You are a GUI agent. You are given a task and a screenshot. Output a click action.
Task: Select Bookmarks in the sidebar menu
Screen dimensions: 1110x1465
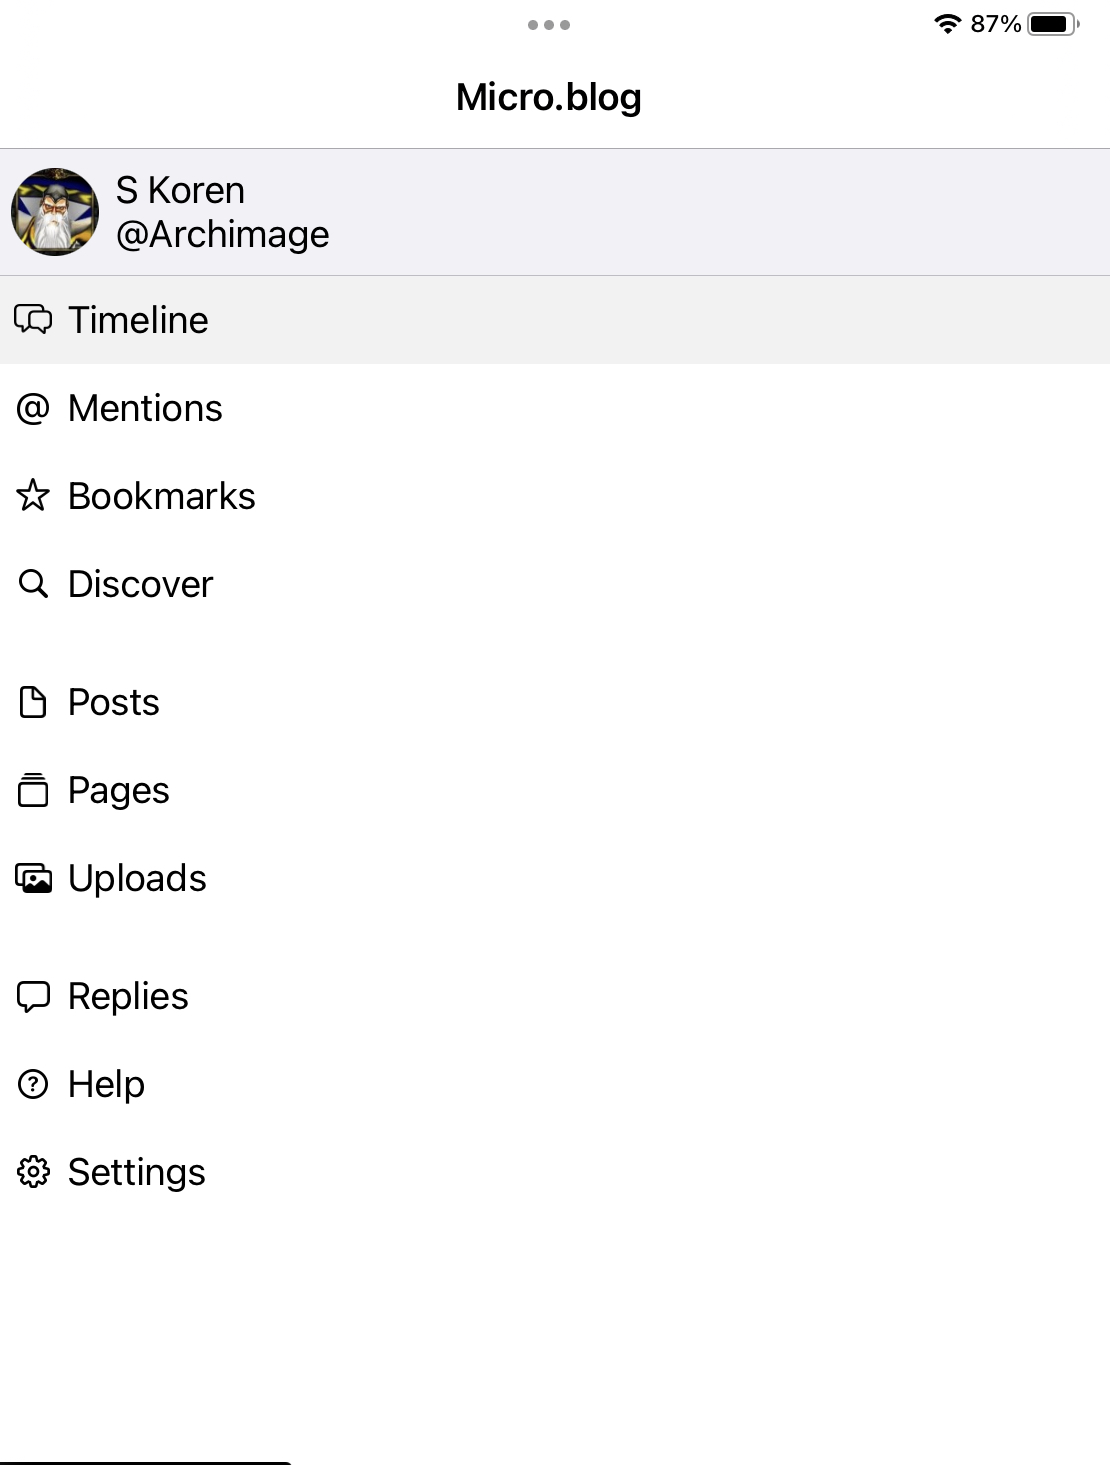[x=161, y=496]
